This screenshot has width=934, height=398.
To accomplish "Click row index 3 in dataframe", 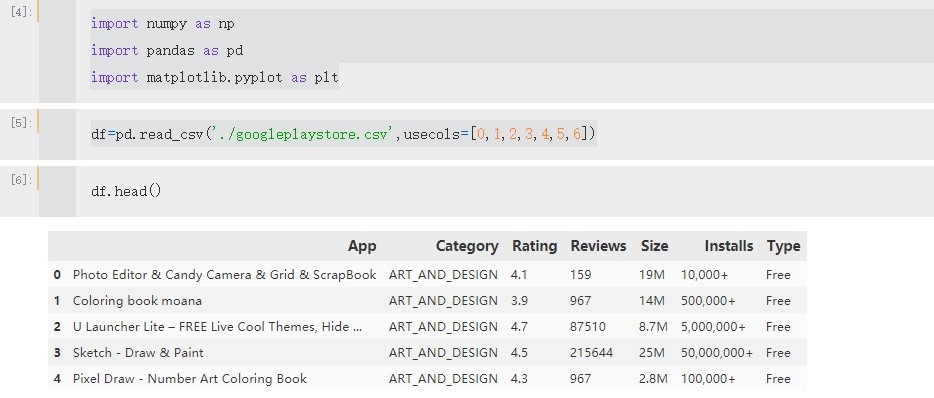I will [x=57, y=353].
